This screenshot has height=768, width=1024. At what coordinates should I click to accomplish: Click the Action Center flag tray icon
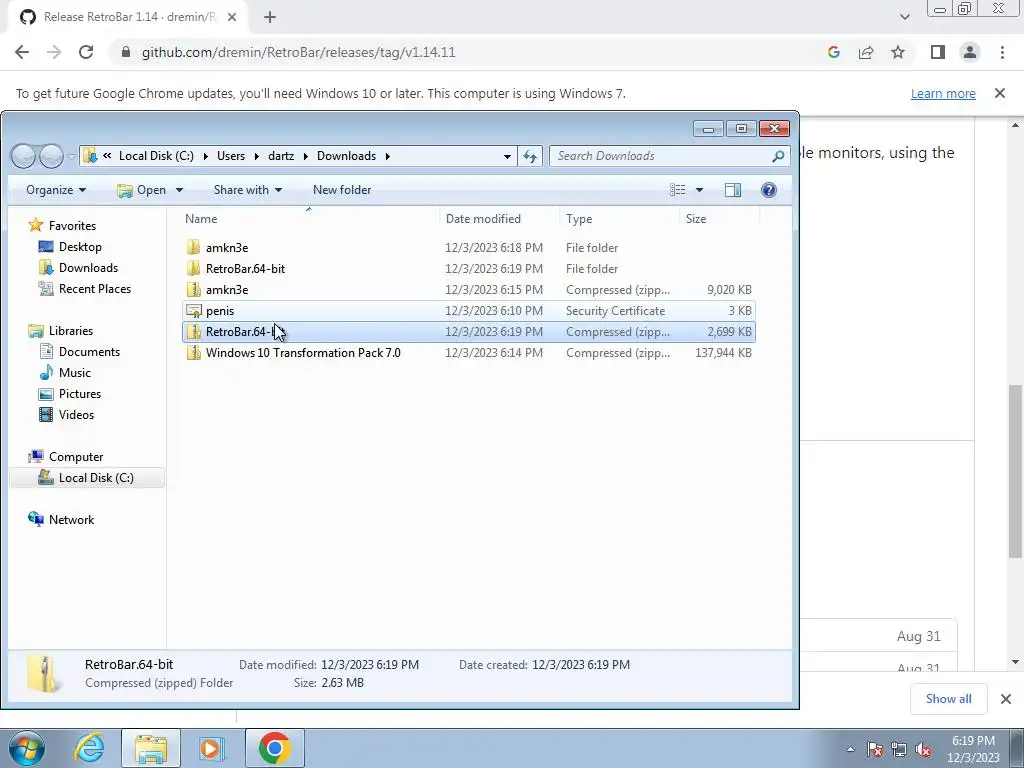pyautogui.click(x=875, y=749)
